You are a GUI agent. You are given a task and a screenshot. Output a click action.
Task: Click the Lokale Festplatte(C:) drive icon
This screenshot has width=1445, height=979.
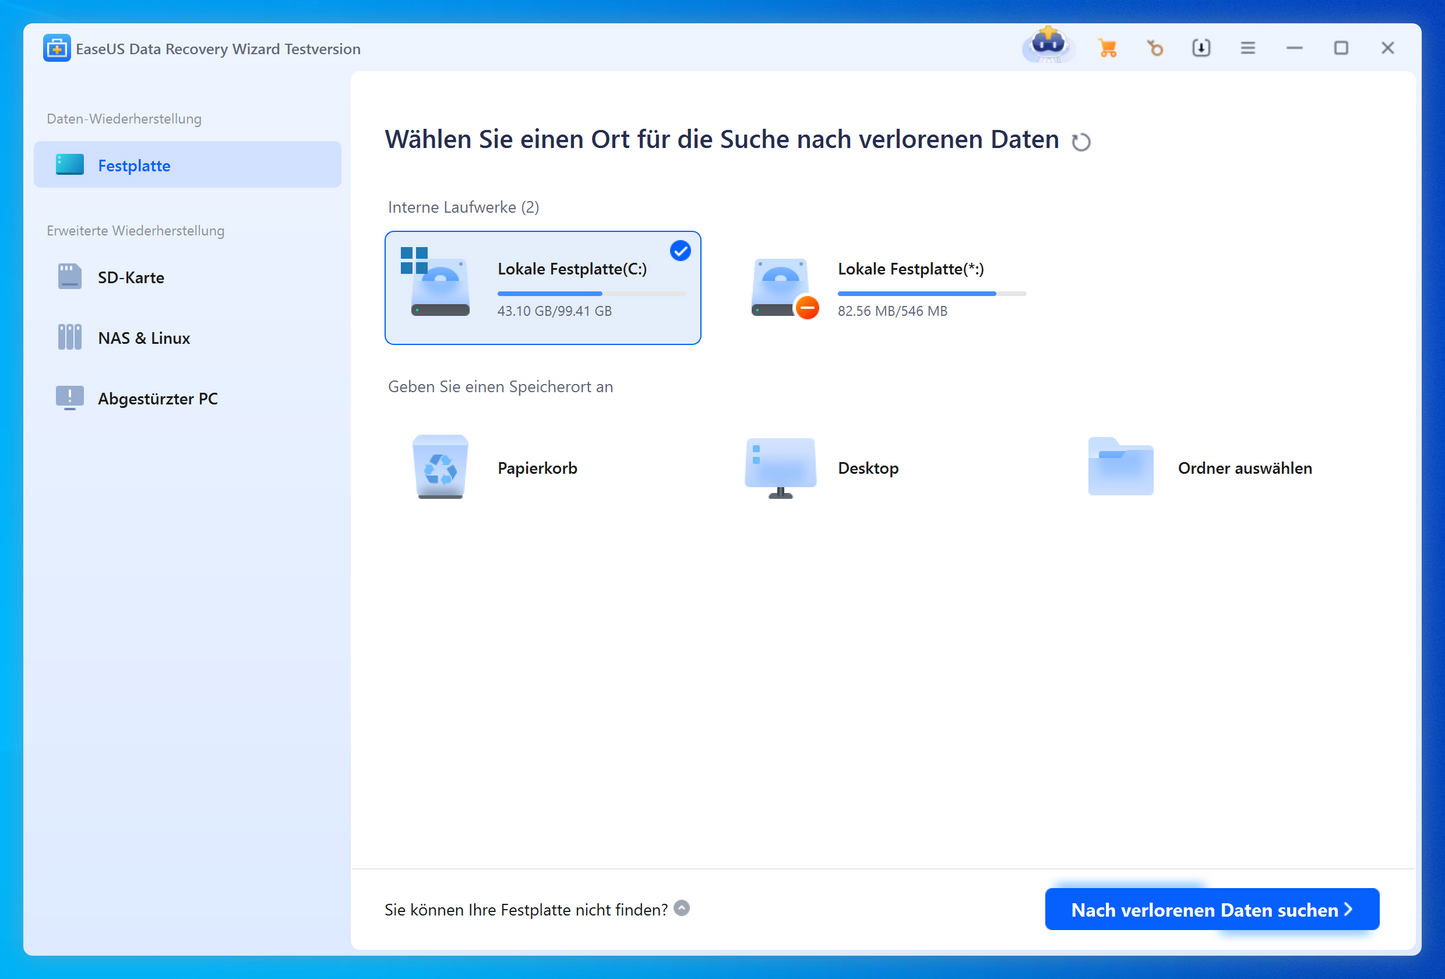click(x=438, y=286)
